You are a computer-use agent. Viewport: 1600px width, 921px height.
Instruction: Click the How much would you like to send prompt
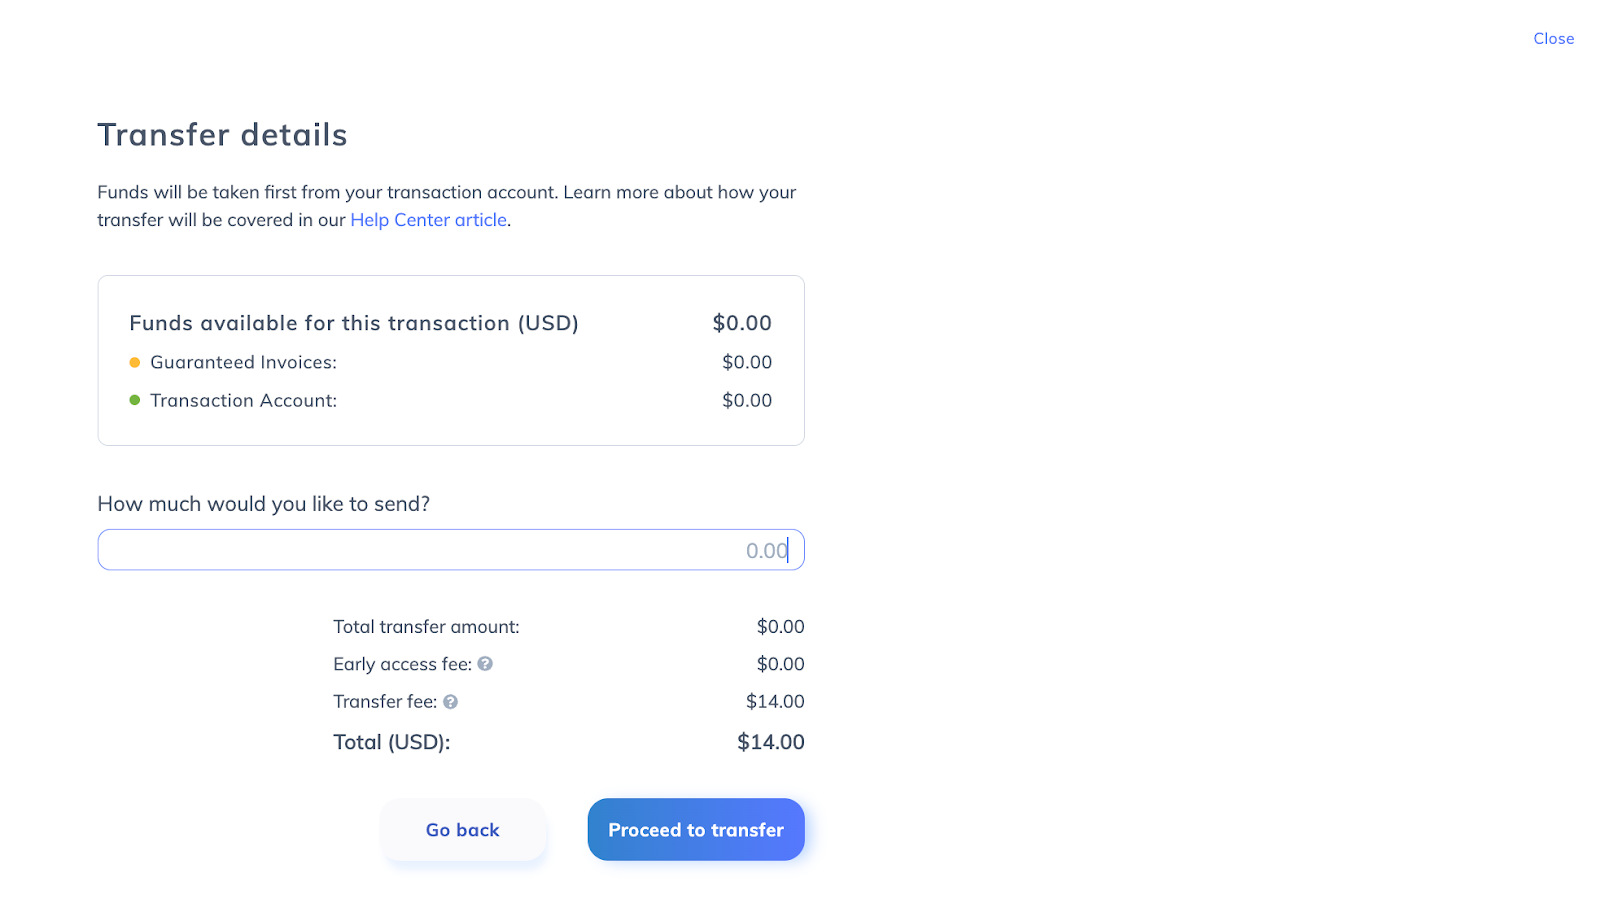[263, 504]
